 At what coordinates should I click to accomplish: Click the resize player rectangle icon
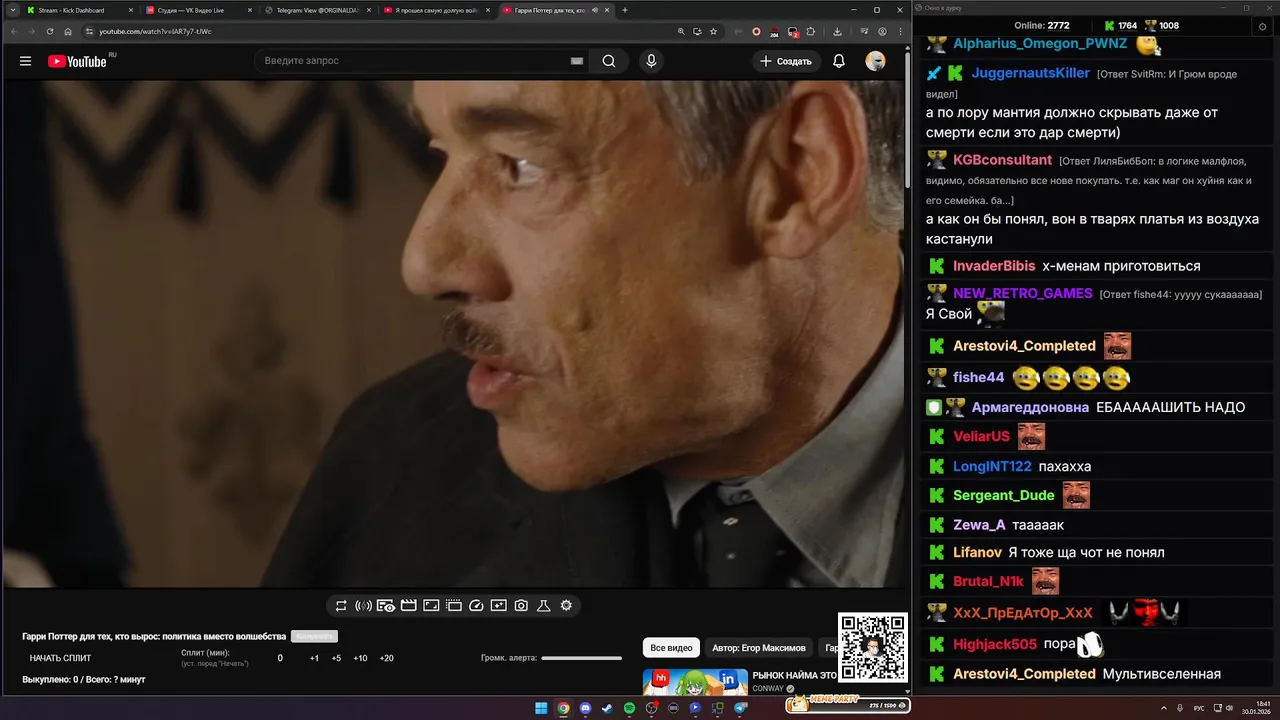(431, 606)
